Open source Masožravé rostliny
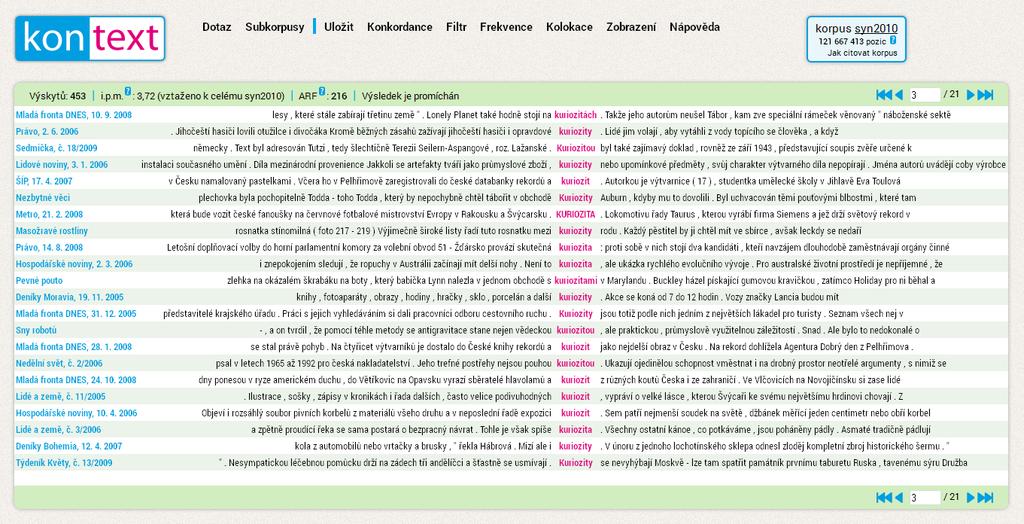Screen dimensions: 1024x524 (x=52, y=231)
